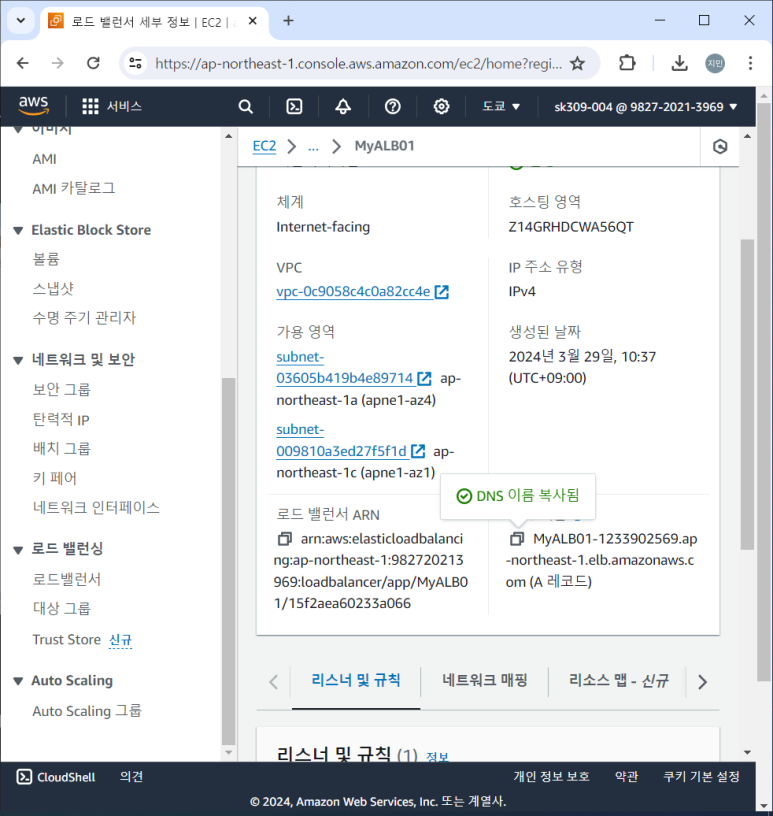Open browser downloads icon
The width and height of the screenshot is (773, 816).
click(x=679, y=63)
